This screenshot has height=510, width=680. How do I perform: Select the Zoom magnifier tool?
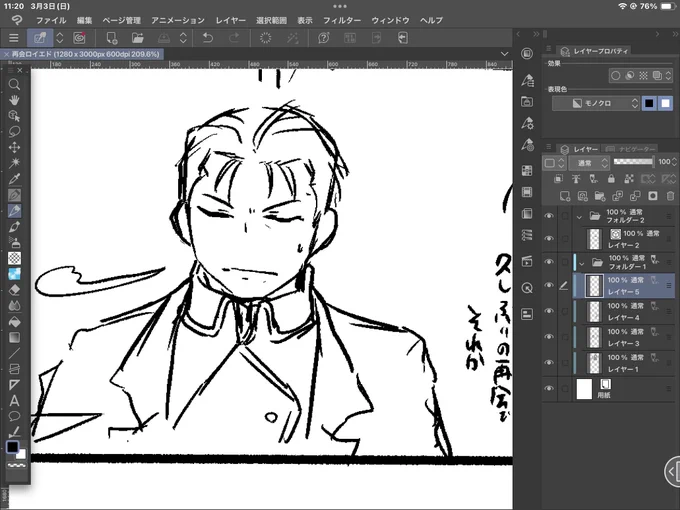pos(14,84)
